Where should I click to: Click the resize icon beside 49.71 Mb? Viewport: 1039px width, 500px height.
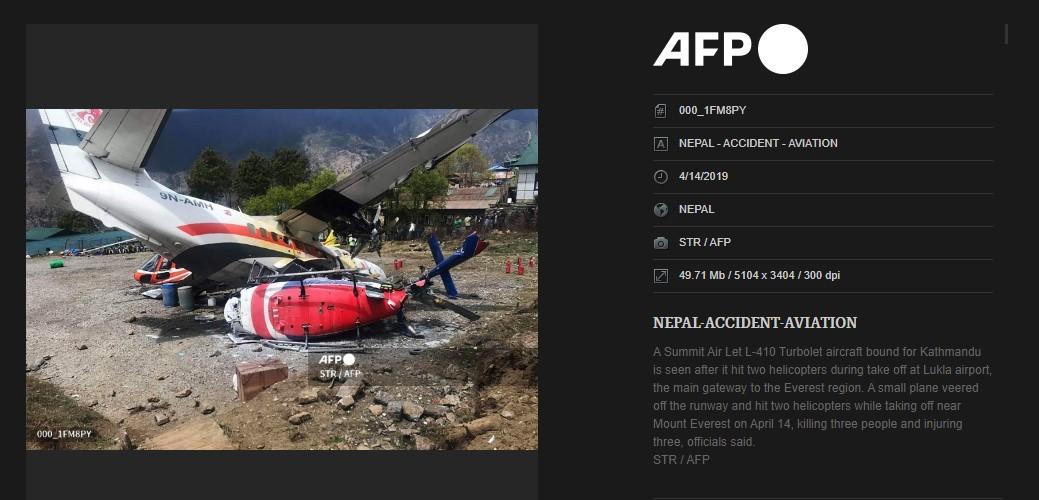[x=660, y=275]
